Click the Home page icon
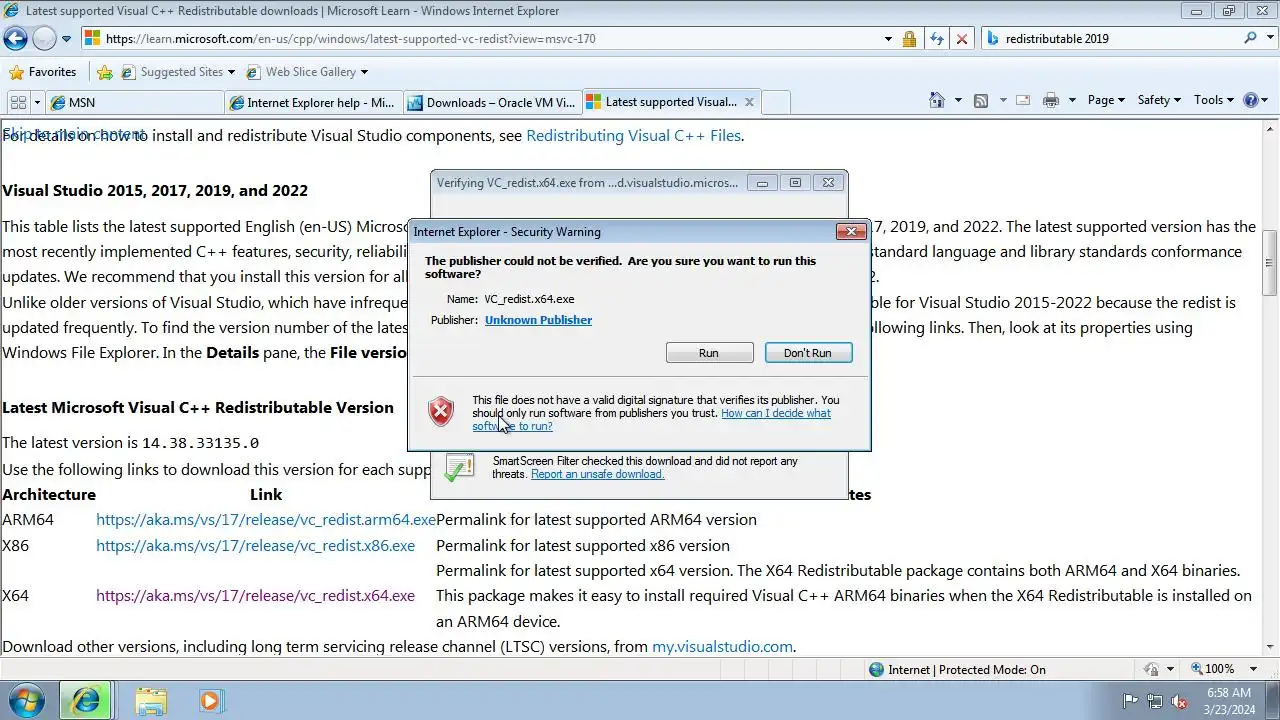Screen dimensions: 1280x720 pos(937,100)
